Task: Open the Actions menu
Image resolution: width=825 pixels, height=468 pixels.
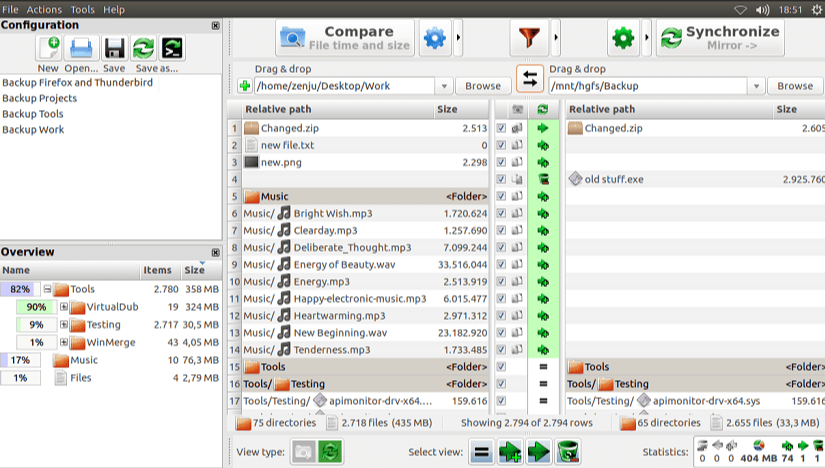Action: click(x=44, y=9)
